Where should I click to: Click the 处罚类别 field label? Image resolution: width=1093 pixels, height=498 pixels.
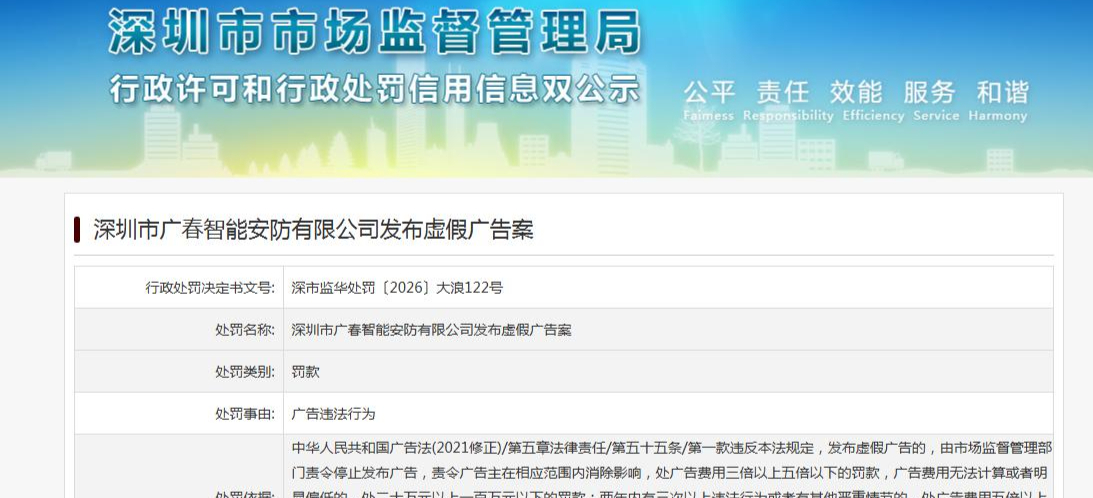pos(245,372)
